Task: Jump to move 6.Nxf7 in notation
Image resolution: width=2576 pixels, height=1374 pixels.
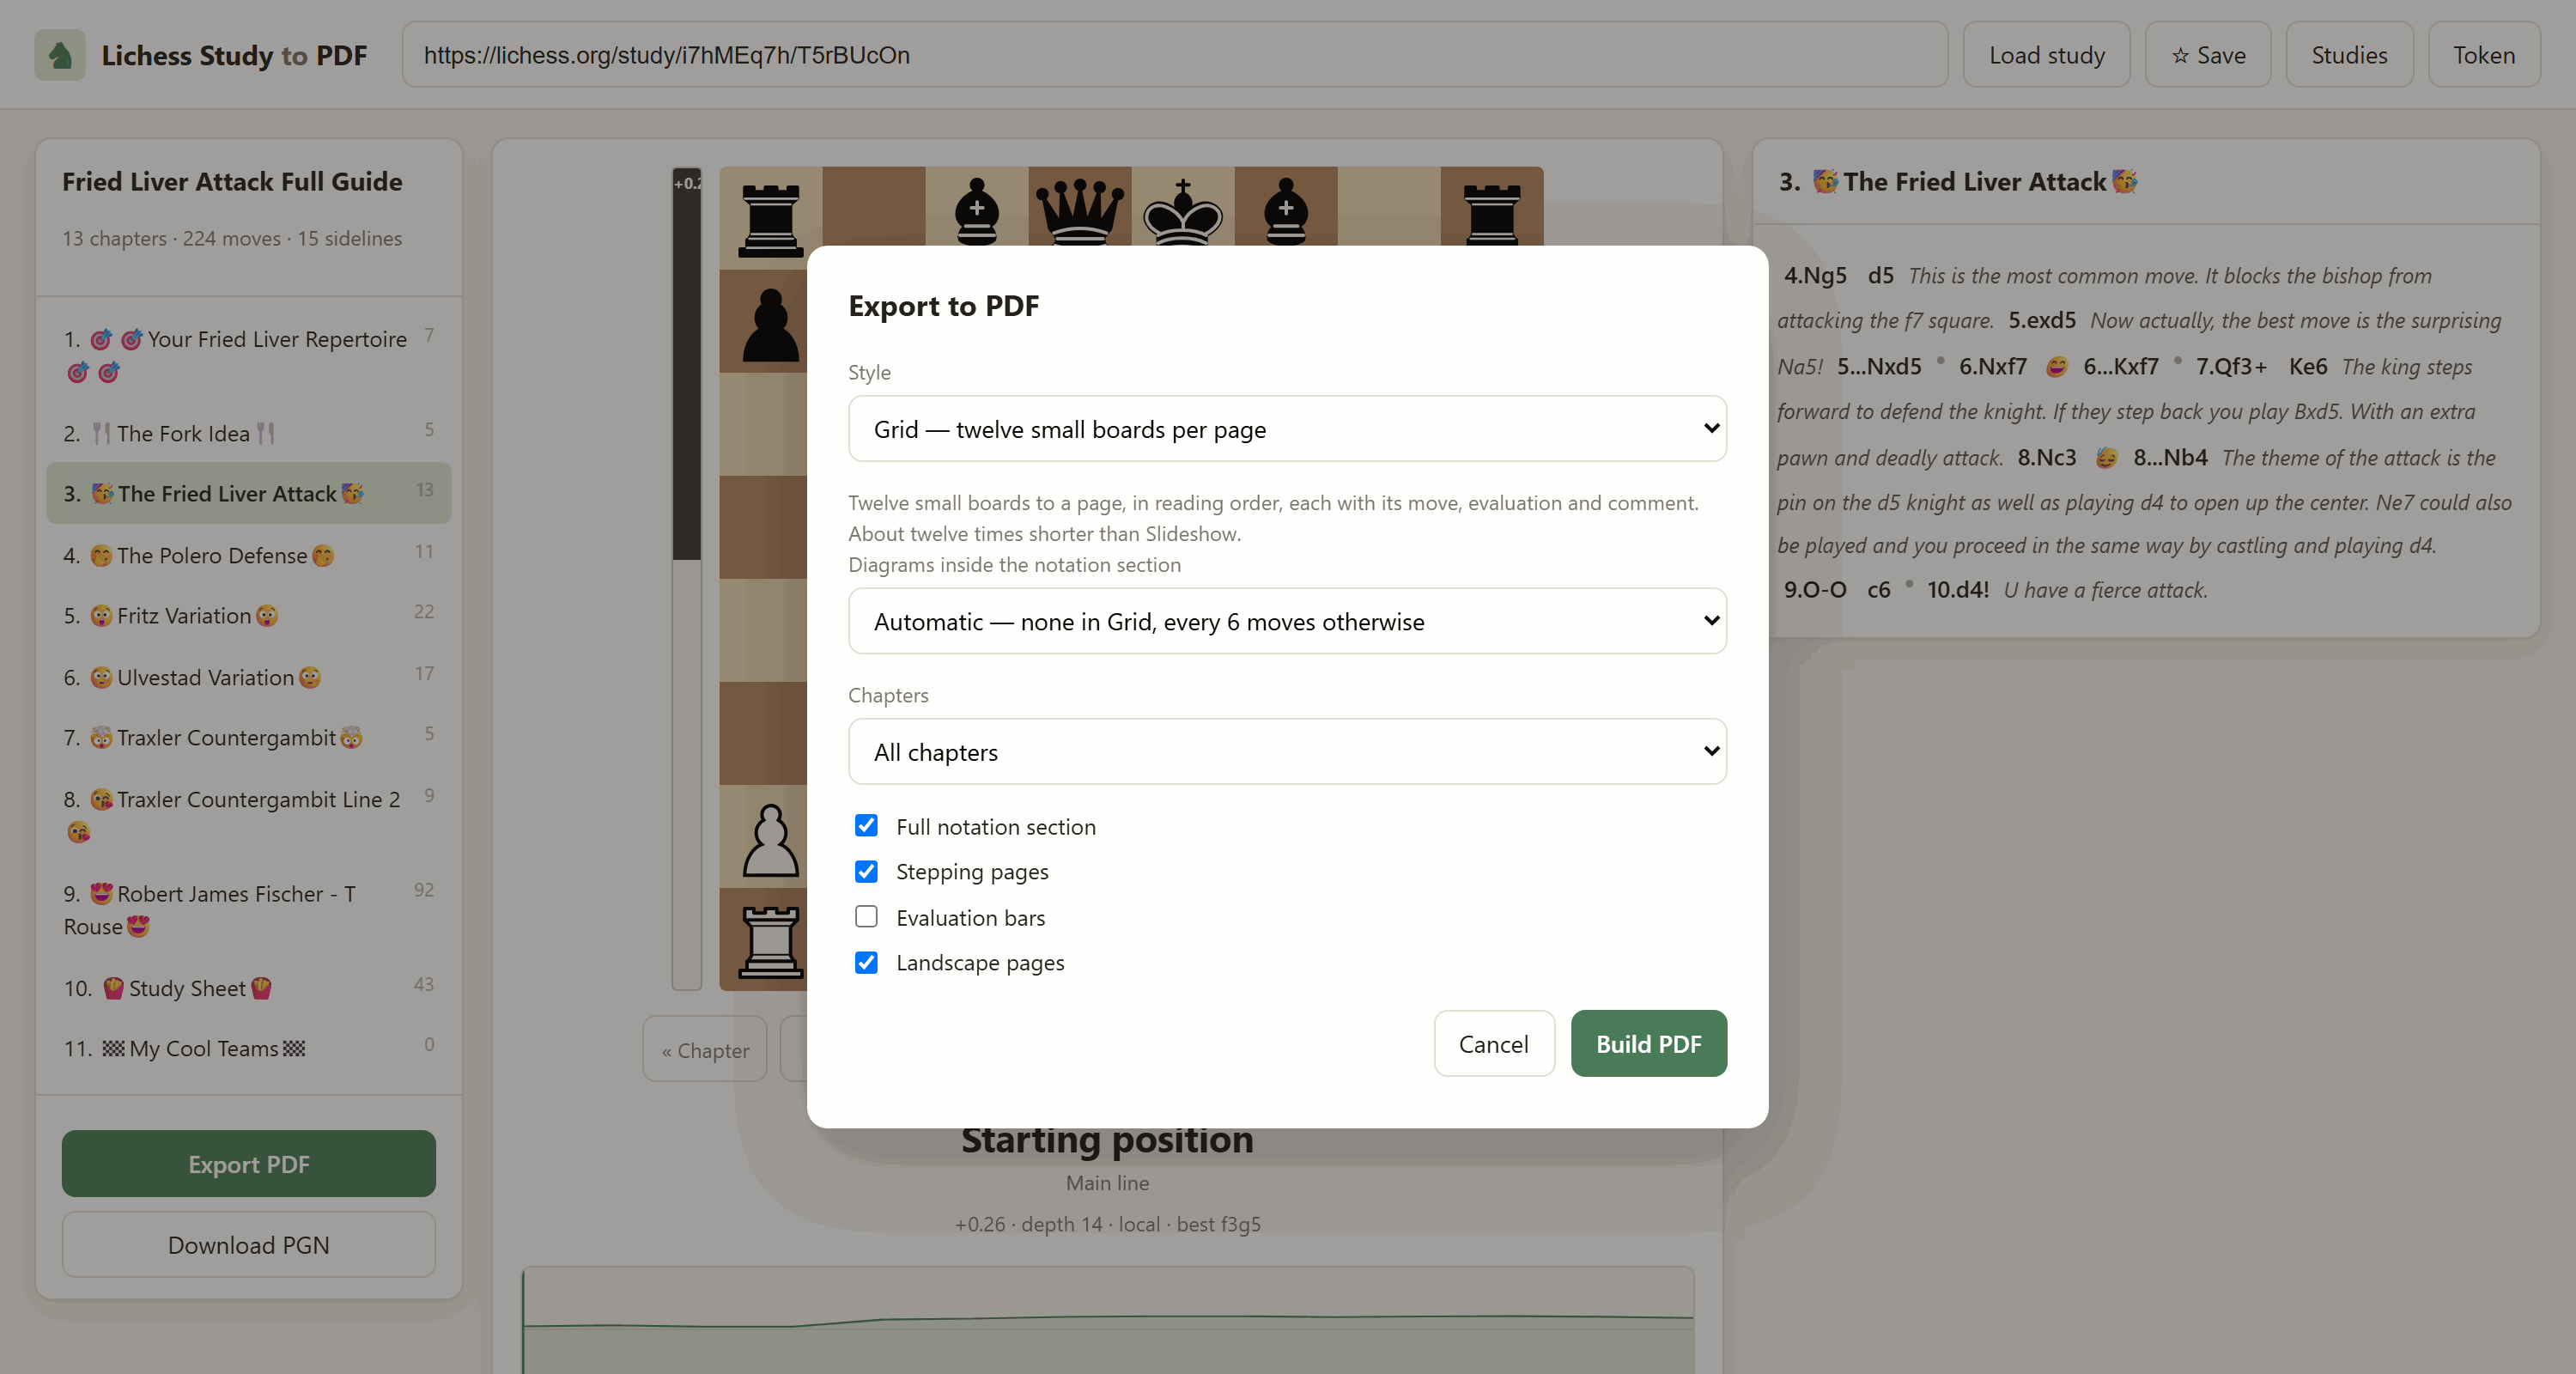Action: click(x=1992, y=366)
